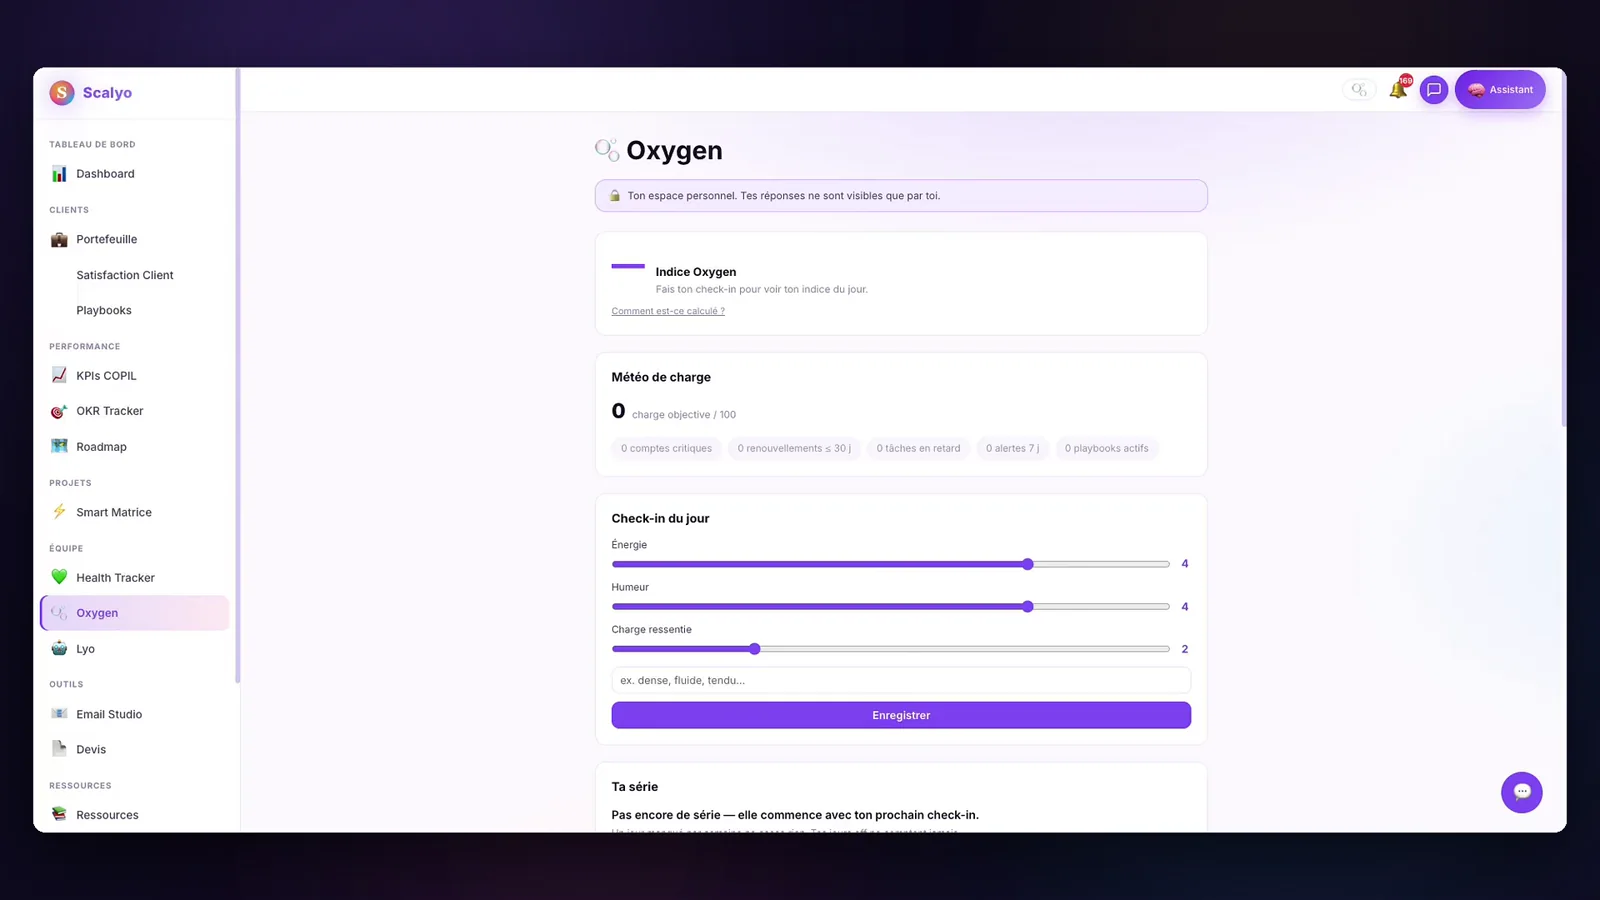Click the OKR Tracker target icon
This screenshot has height=900, width=1600.
59,411
